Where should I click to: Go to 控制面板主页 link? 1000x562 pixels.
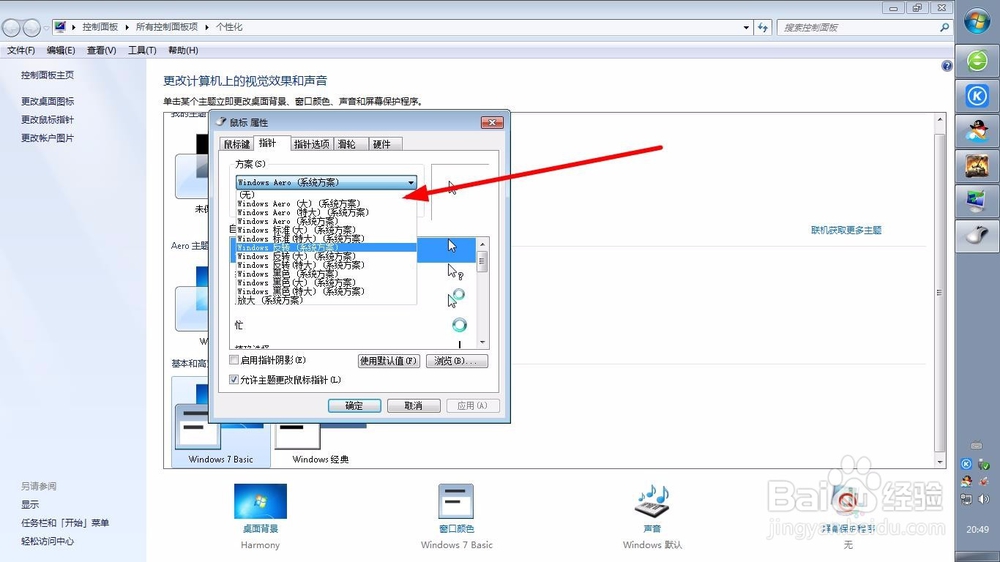point(47,75)
